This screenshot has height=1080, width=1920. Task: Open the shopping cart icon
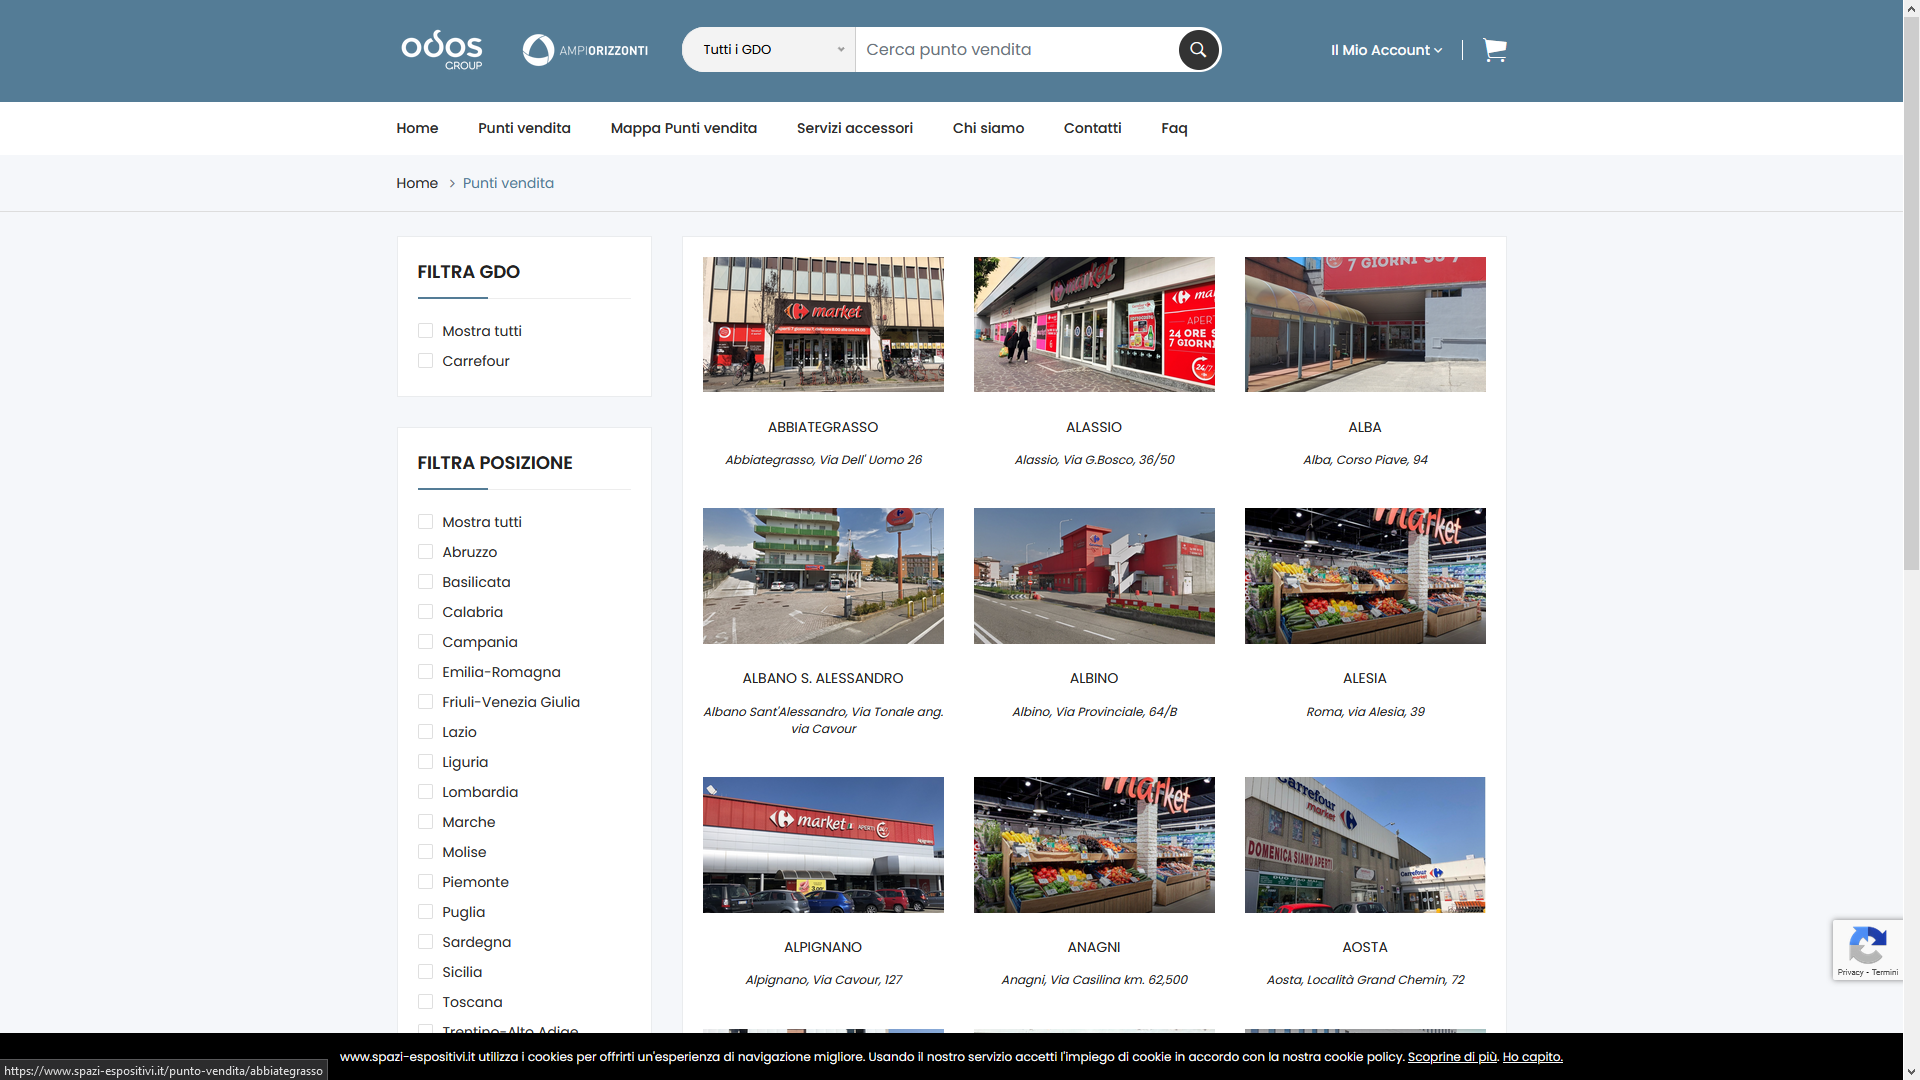click(x=1495, y=50)
